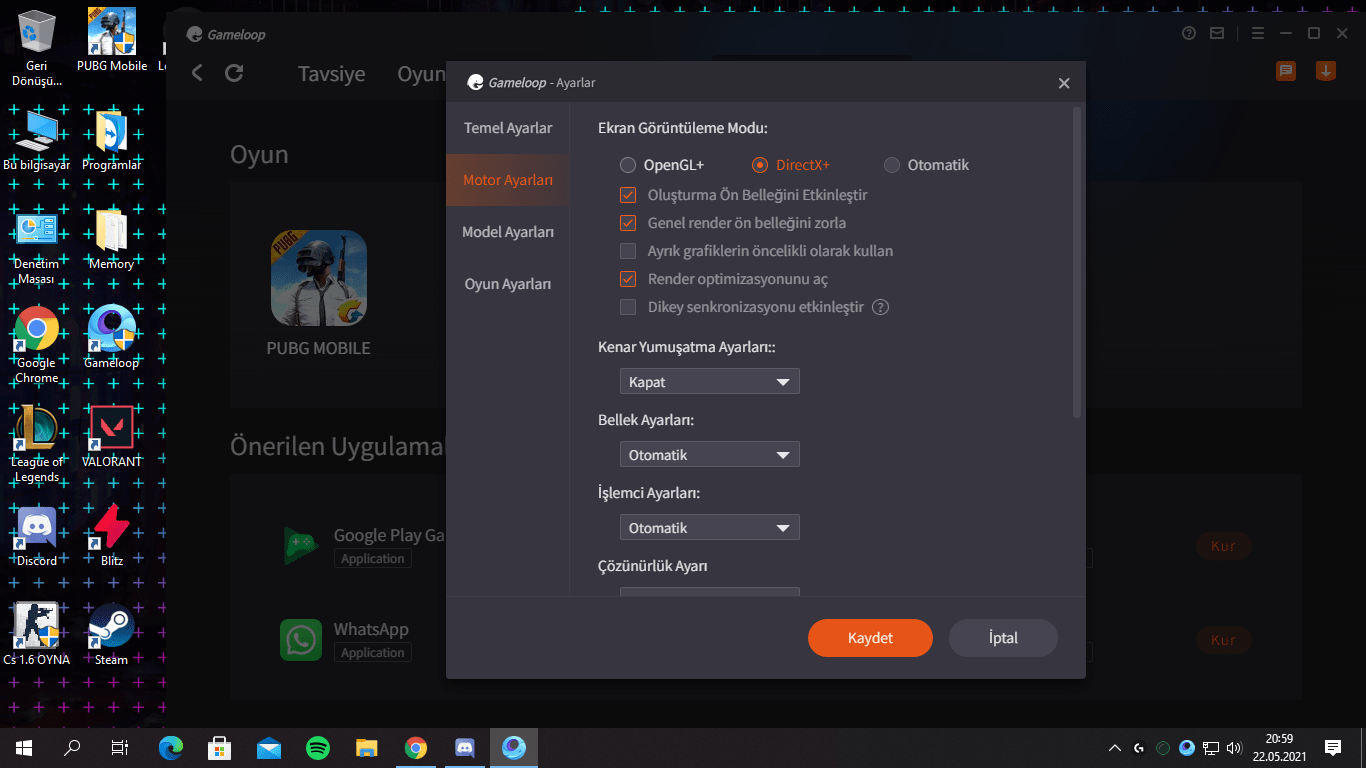Open the Windows notification center icon
This screenshot has height=768, width=1366.
[x=1333, y=747]
